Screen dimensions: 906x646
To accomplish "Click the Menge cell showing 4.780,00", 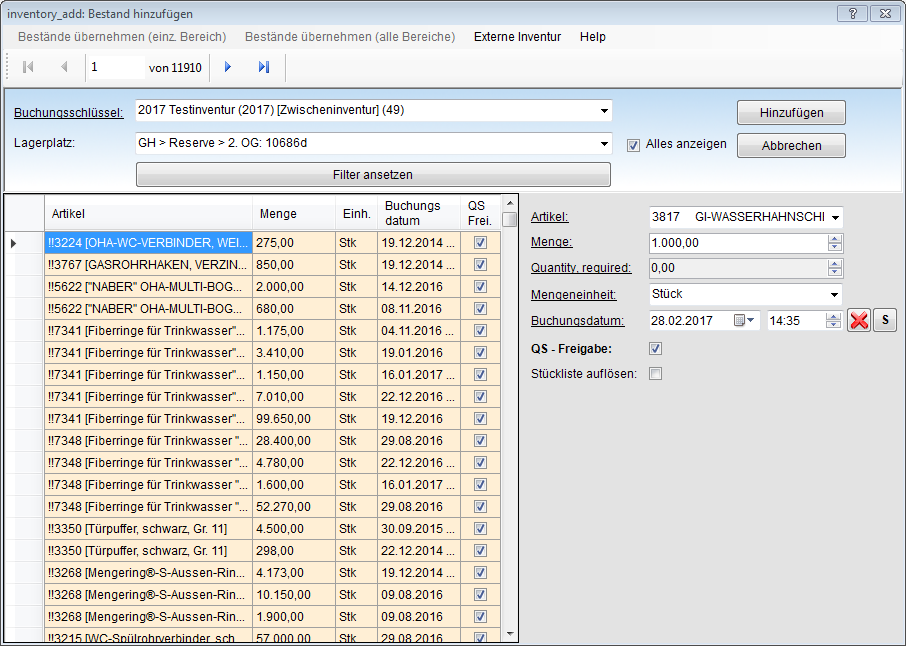I will pos(294,462).
